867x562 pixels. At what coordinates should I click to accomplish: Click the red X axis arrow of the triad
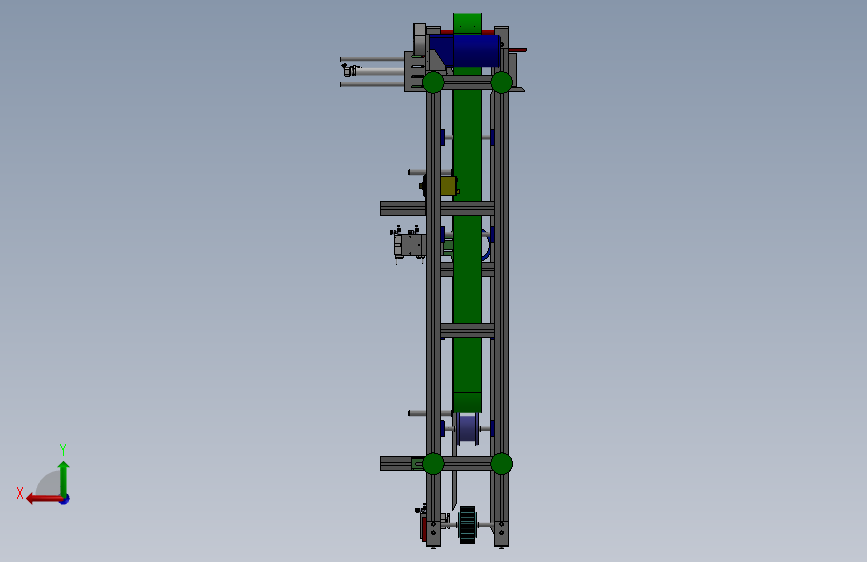tap(43, 499)
